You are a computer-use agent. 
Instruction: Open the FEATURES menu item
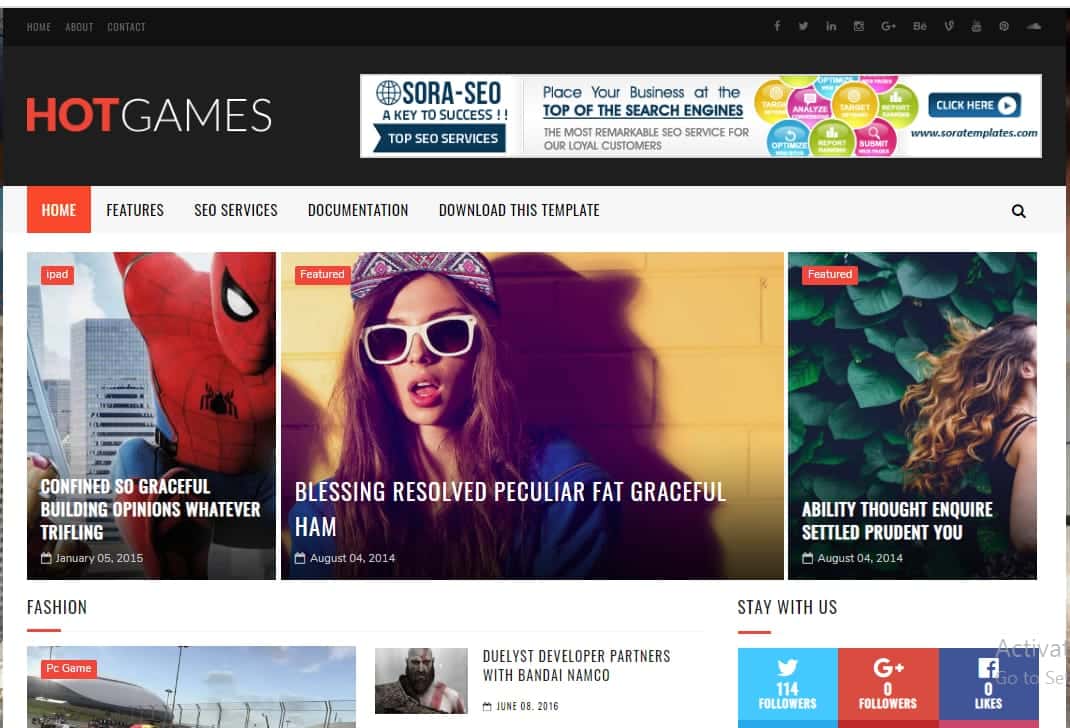coord(135,210)
